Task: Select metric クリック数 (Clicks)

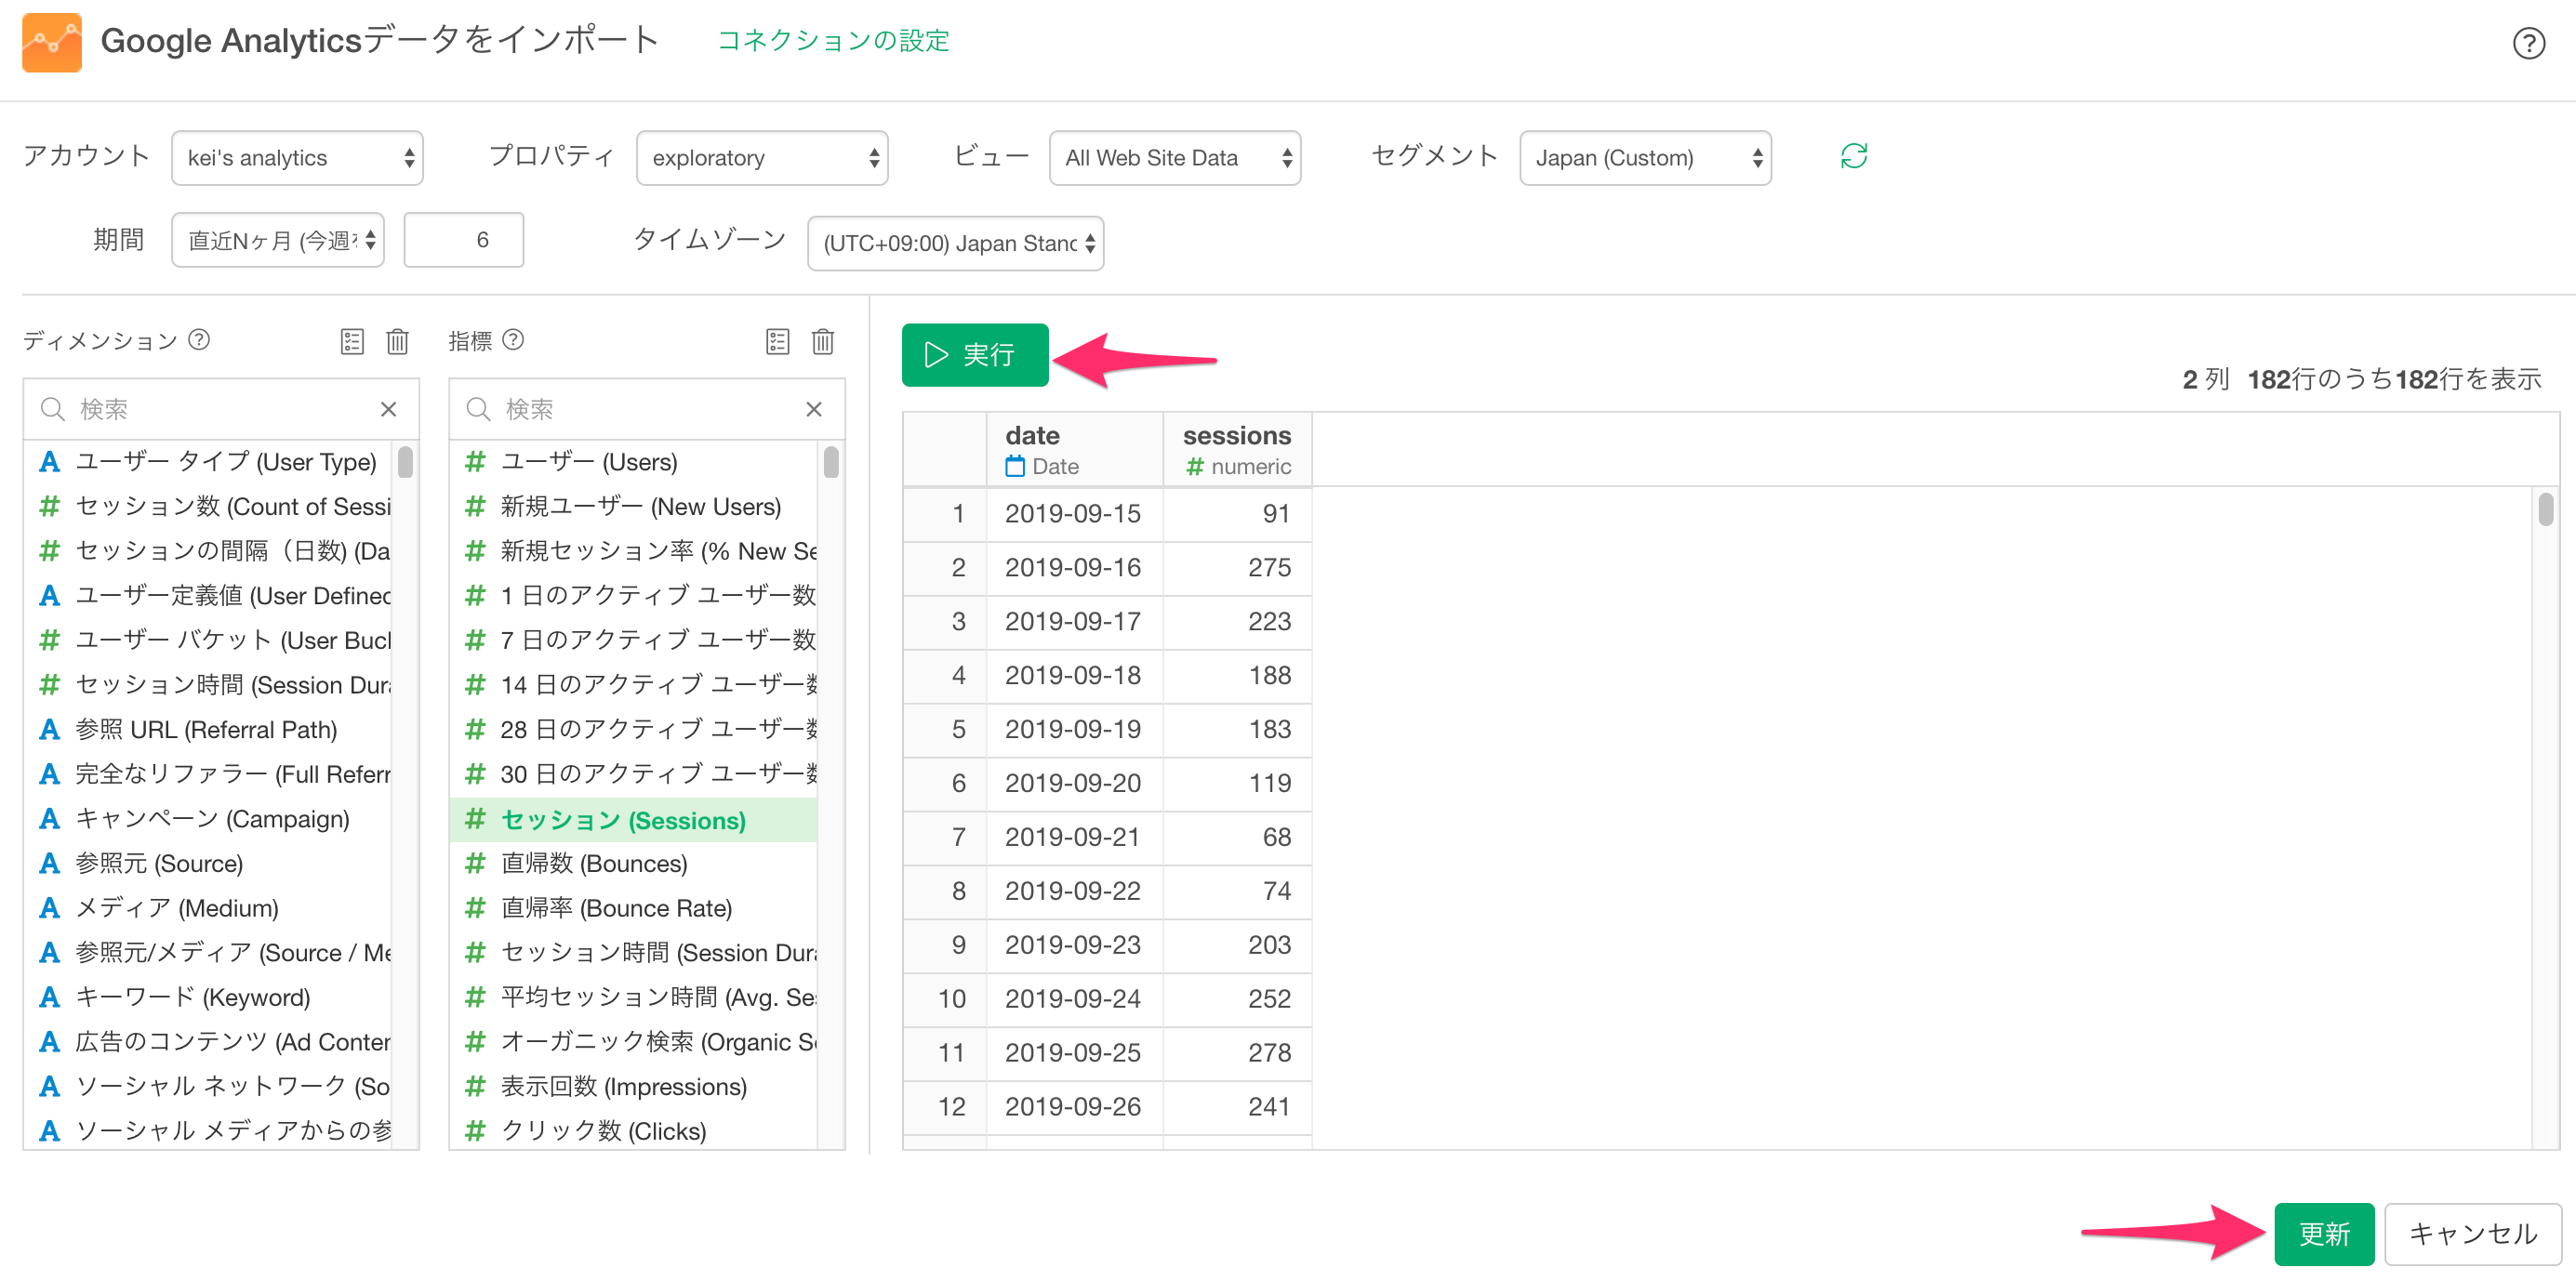Action: [x=635, y=1131]
